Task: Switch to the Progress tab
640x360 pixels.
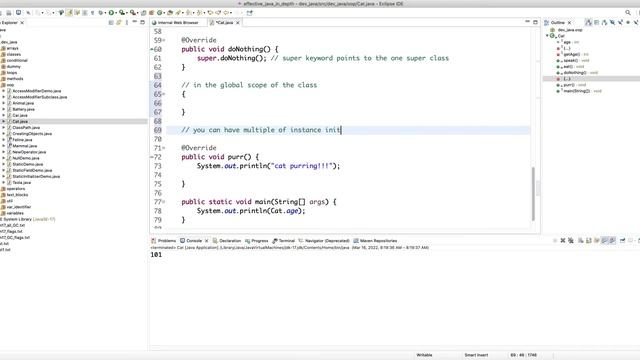Action: pos(256,241)
